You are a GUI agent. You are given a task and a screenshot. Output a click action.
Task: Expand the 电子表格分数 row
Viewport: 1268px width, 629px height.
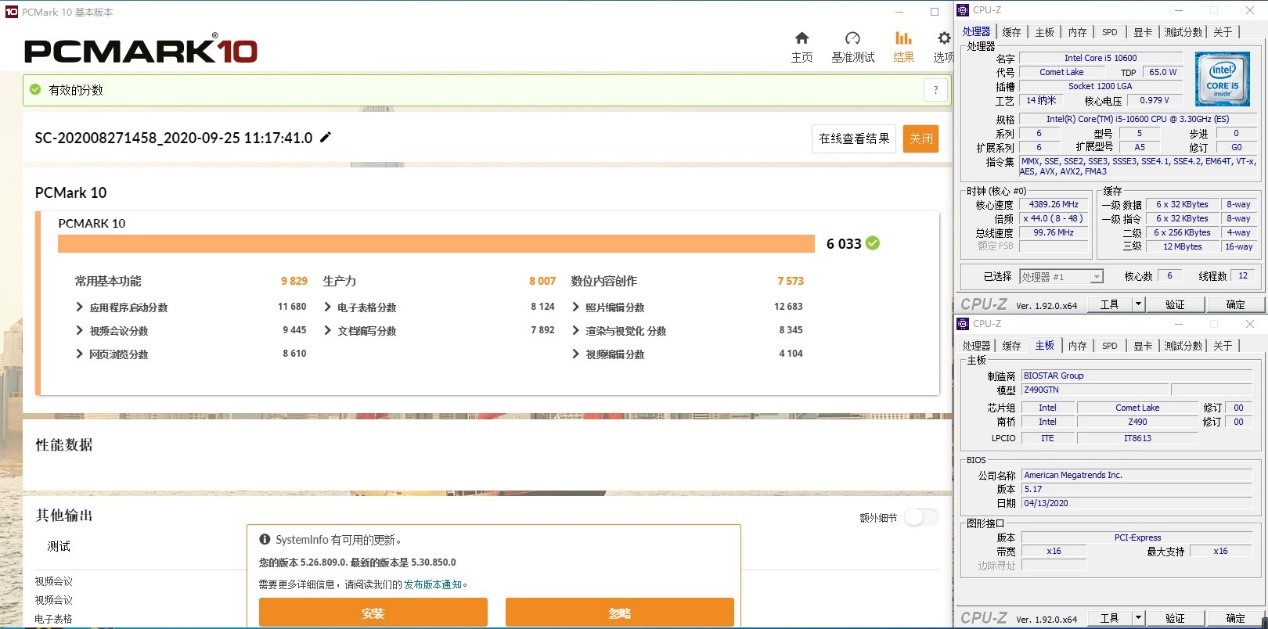tap(328, 307)
